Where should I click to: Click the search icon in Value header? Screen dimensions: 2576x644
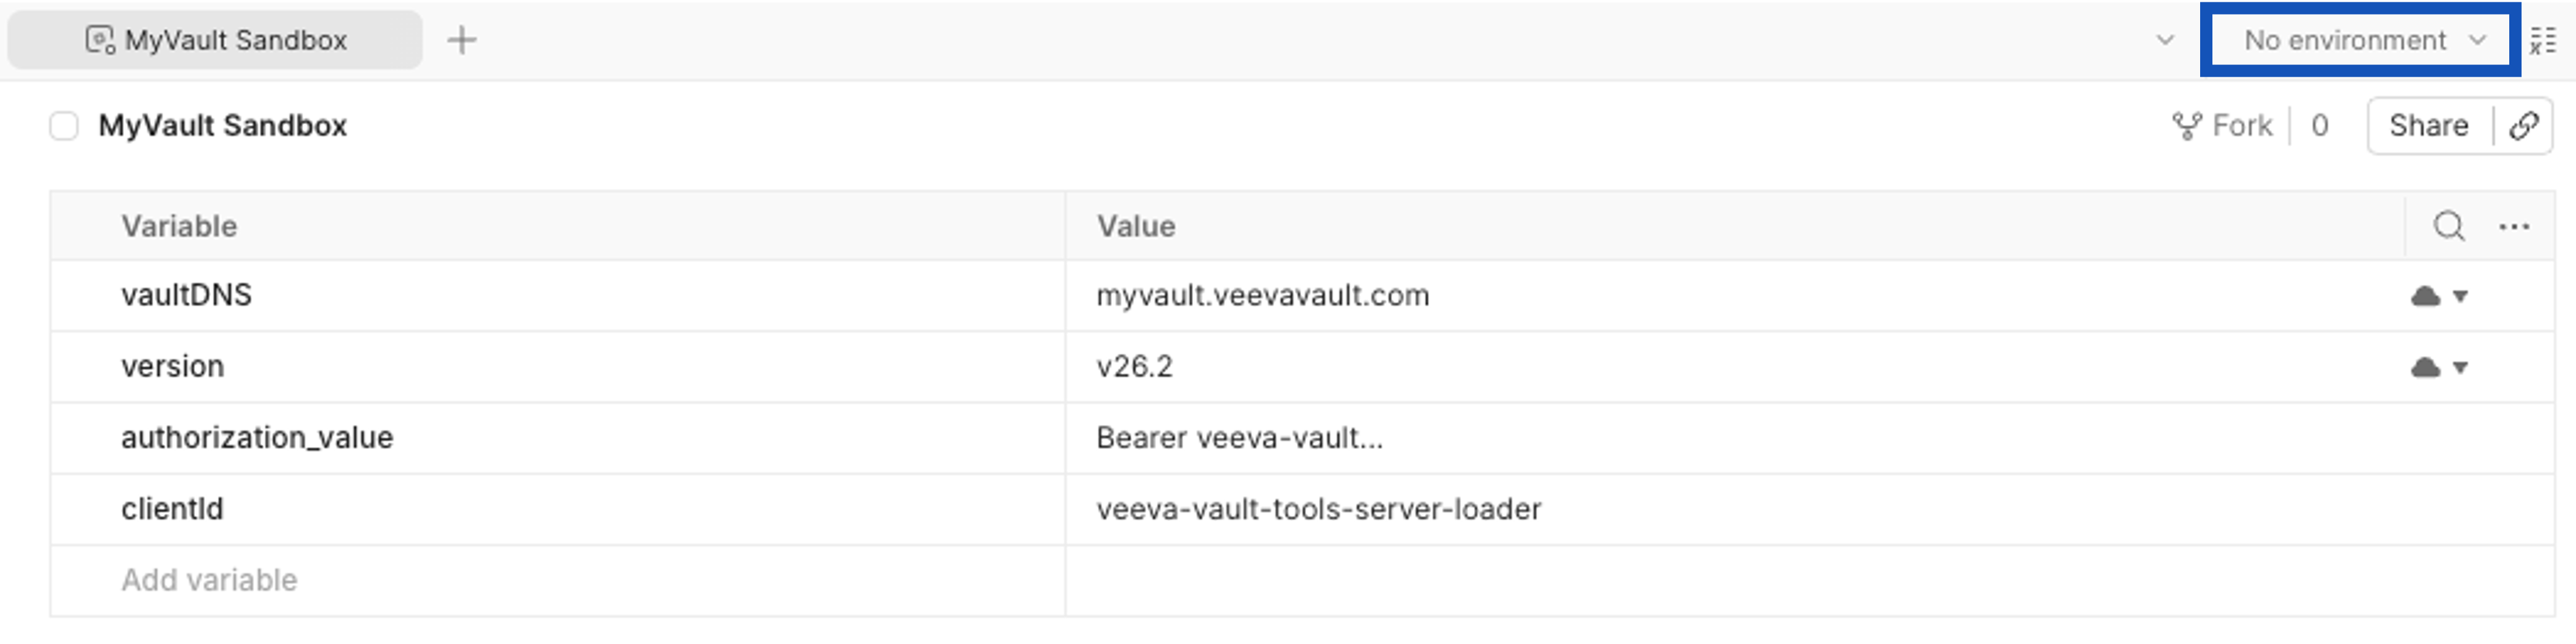(2449, 226)
